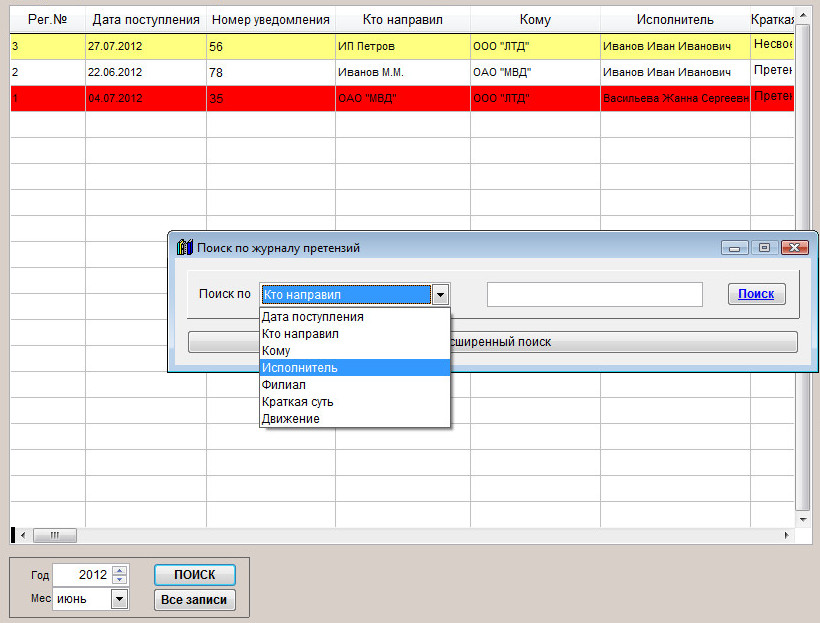Choose 'Исполнитель' from the dropdown list
Screen dimensions: 820x623
(355, 368)
